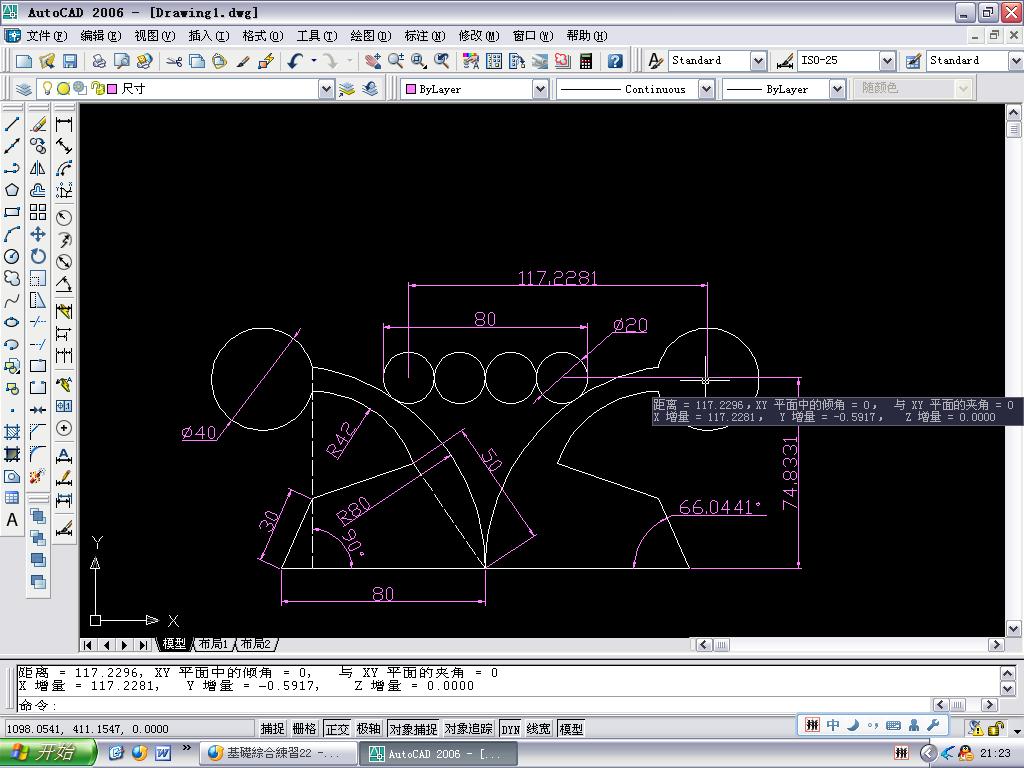Click the vertical scrollbar down arrow
The image size is (1024, 768).
click(1013, 629)
